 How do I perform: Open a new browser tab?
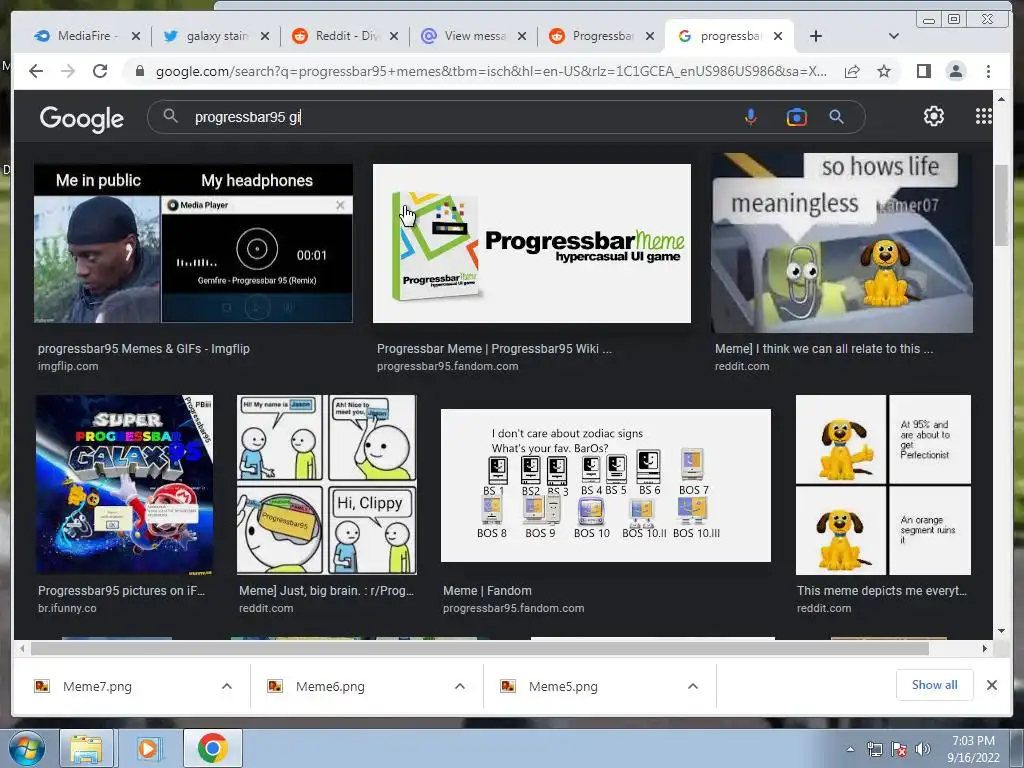pos(816,36)
